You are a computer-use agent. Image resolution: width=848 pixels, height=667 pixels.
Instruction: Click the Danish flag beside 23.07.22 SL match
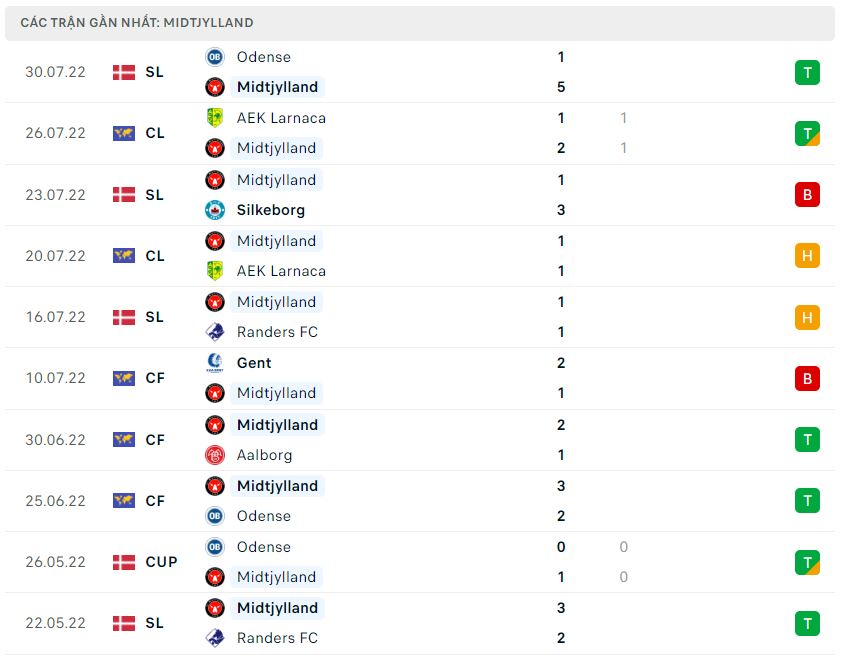pos(124,195)
